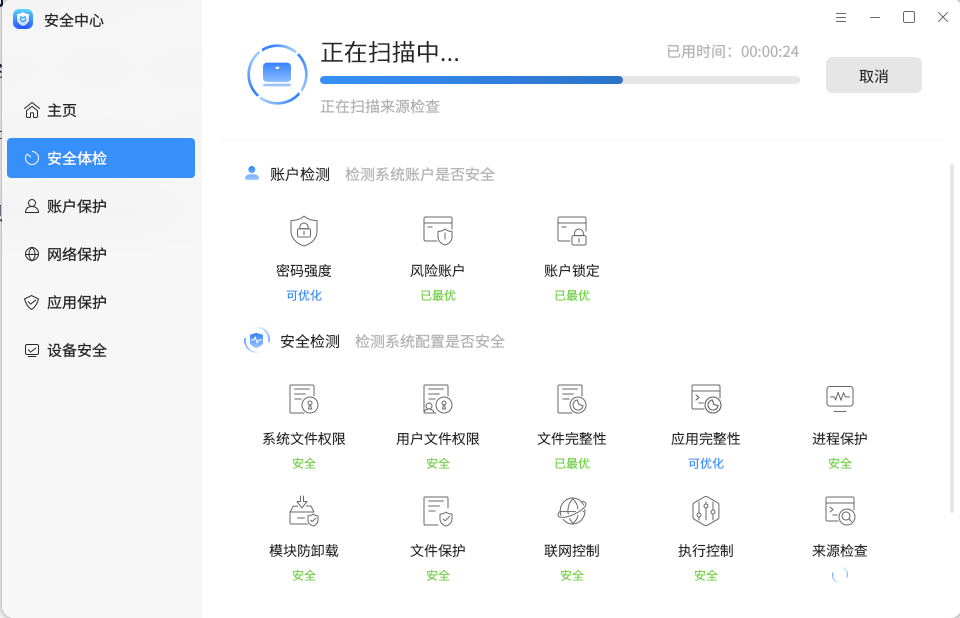Select the 联网控制 network control icon
The width and height of the screenshot is (960, 618).
click(x=571, y=510)
